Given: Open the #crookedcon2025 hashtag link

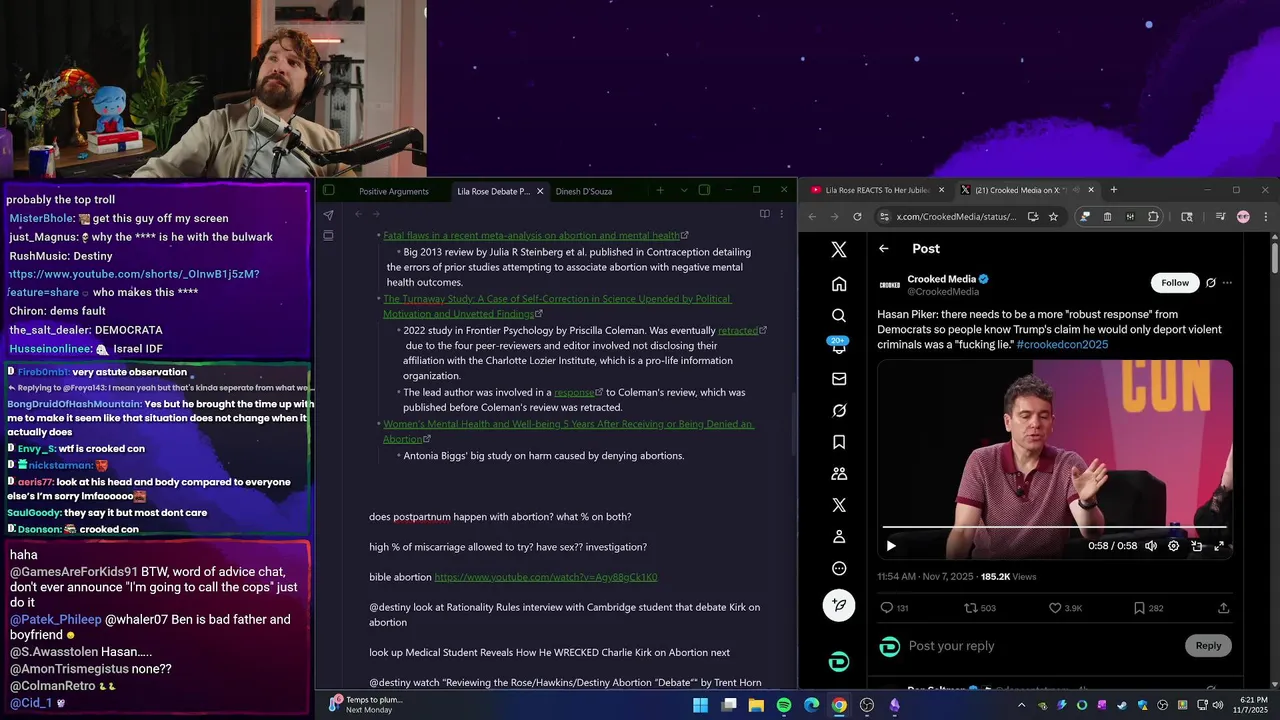Looking at the screenshot, I should (x=1062, y=344).
